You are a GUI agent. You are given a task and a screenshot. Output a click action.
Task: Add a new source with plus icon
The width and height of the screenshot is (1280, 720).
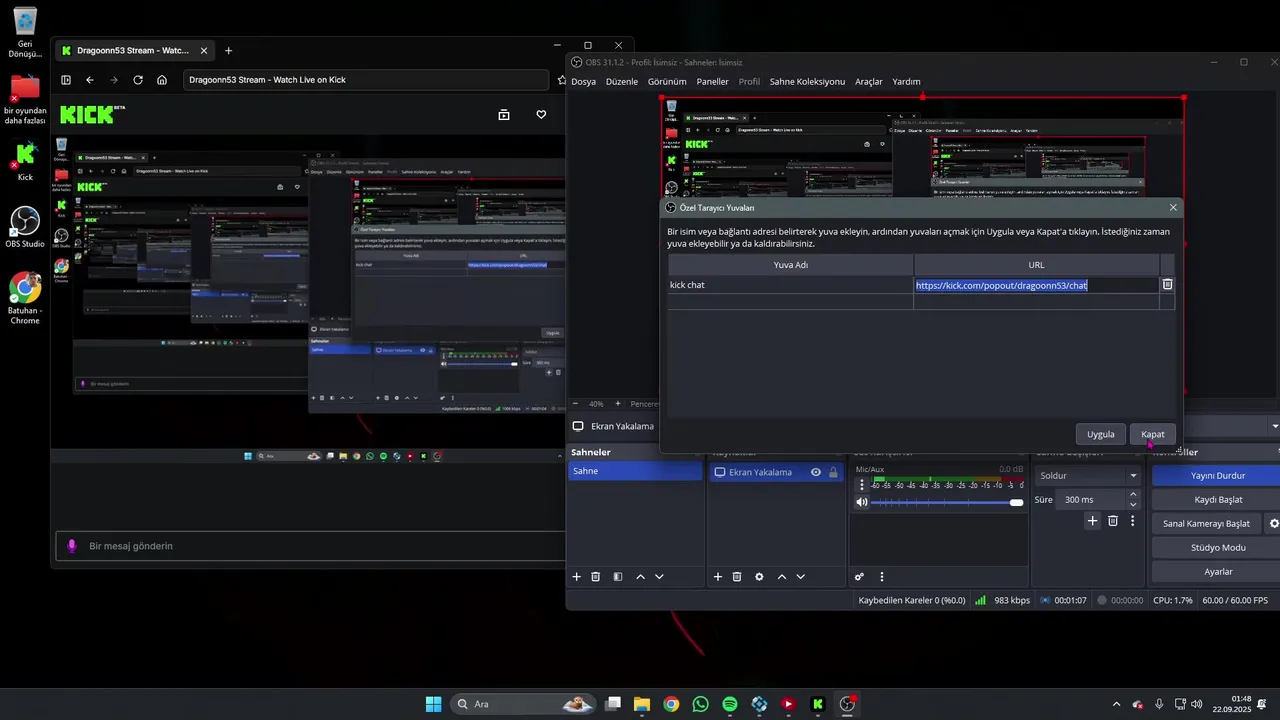coord(717,577)
